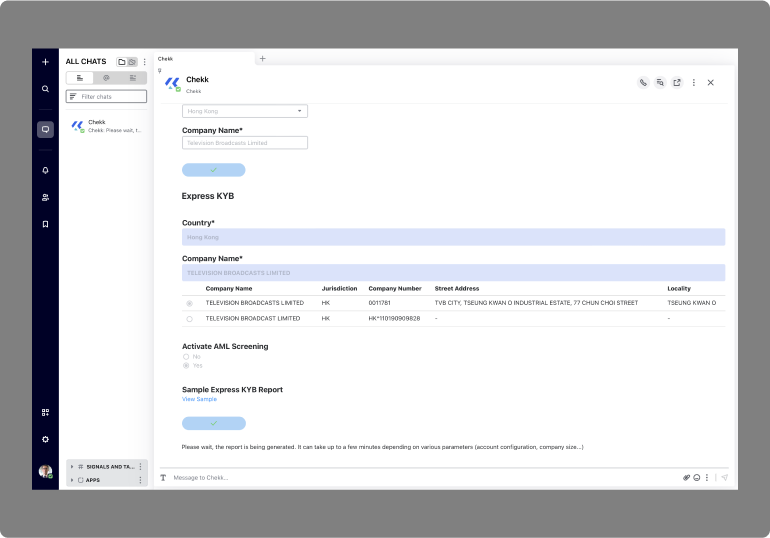This screenshot has height=538, width=770.
Task: Open the emoji picker in message bar
Action: pyautogui.click(x=696, y=478)
